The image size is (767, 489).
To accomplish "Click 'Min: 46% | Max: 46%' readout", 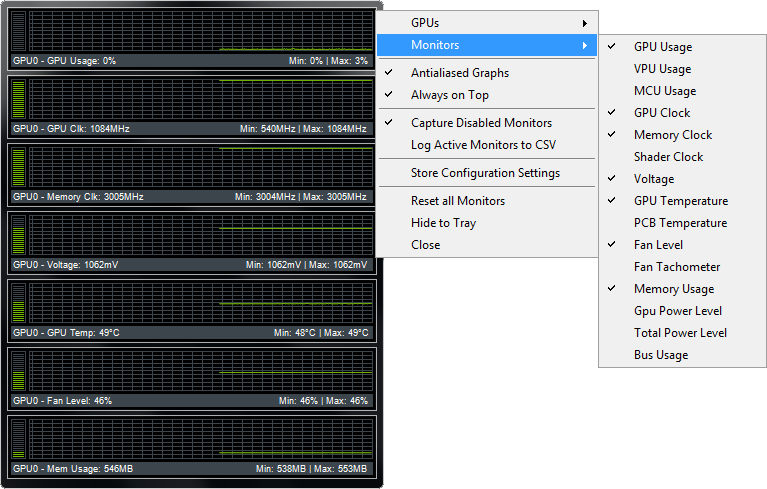I will (x=323, y=400).
